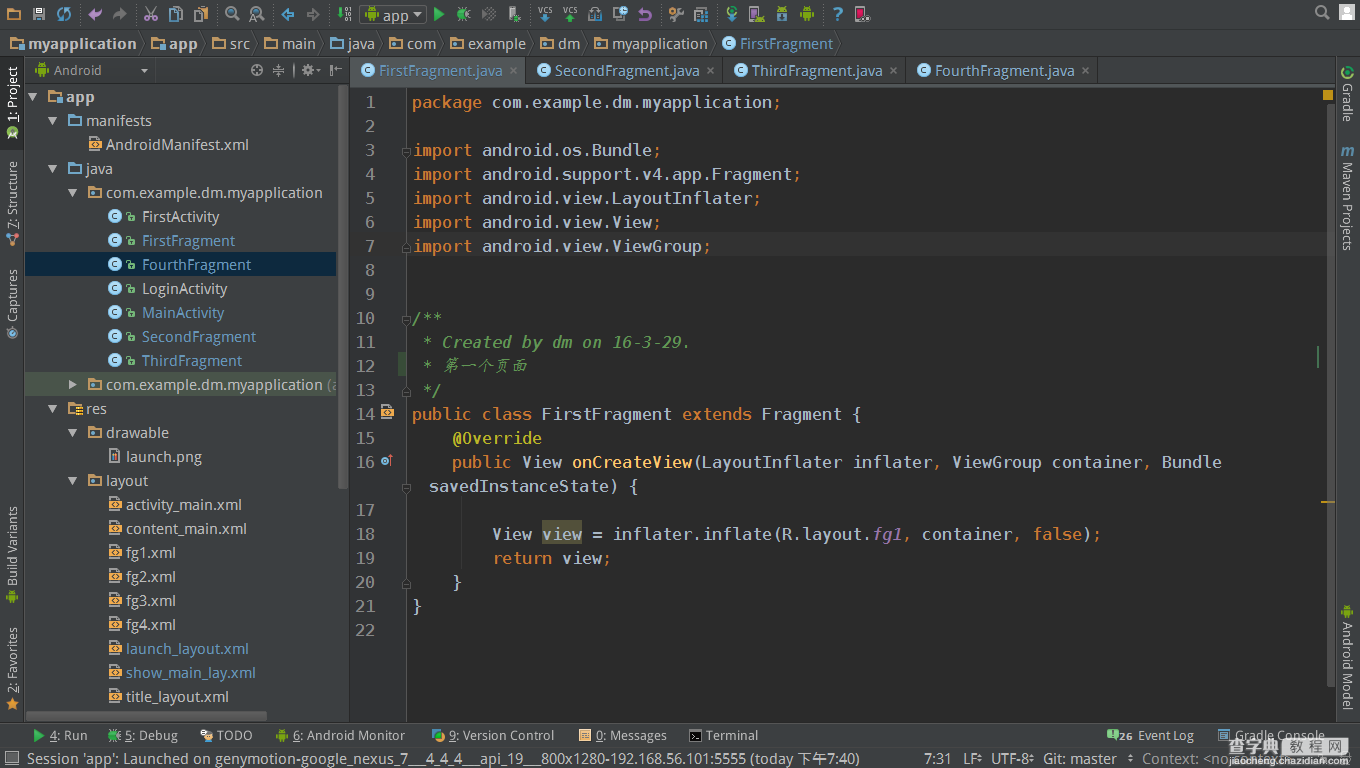
Task: Open the Android project view dropdown
Action: point(91,70)
